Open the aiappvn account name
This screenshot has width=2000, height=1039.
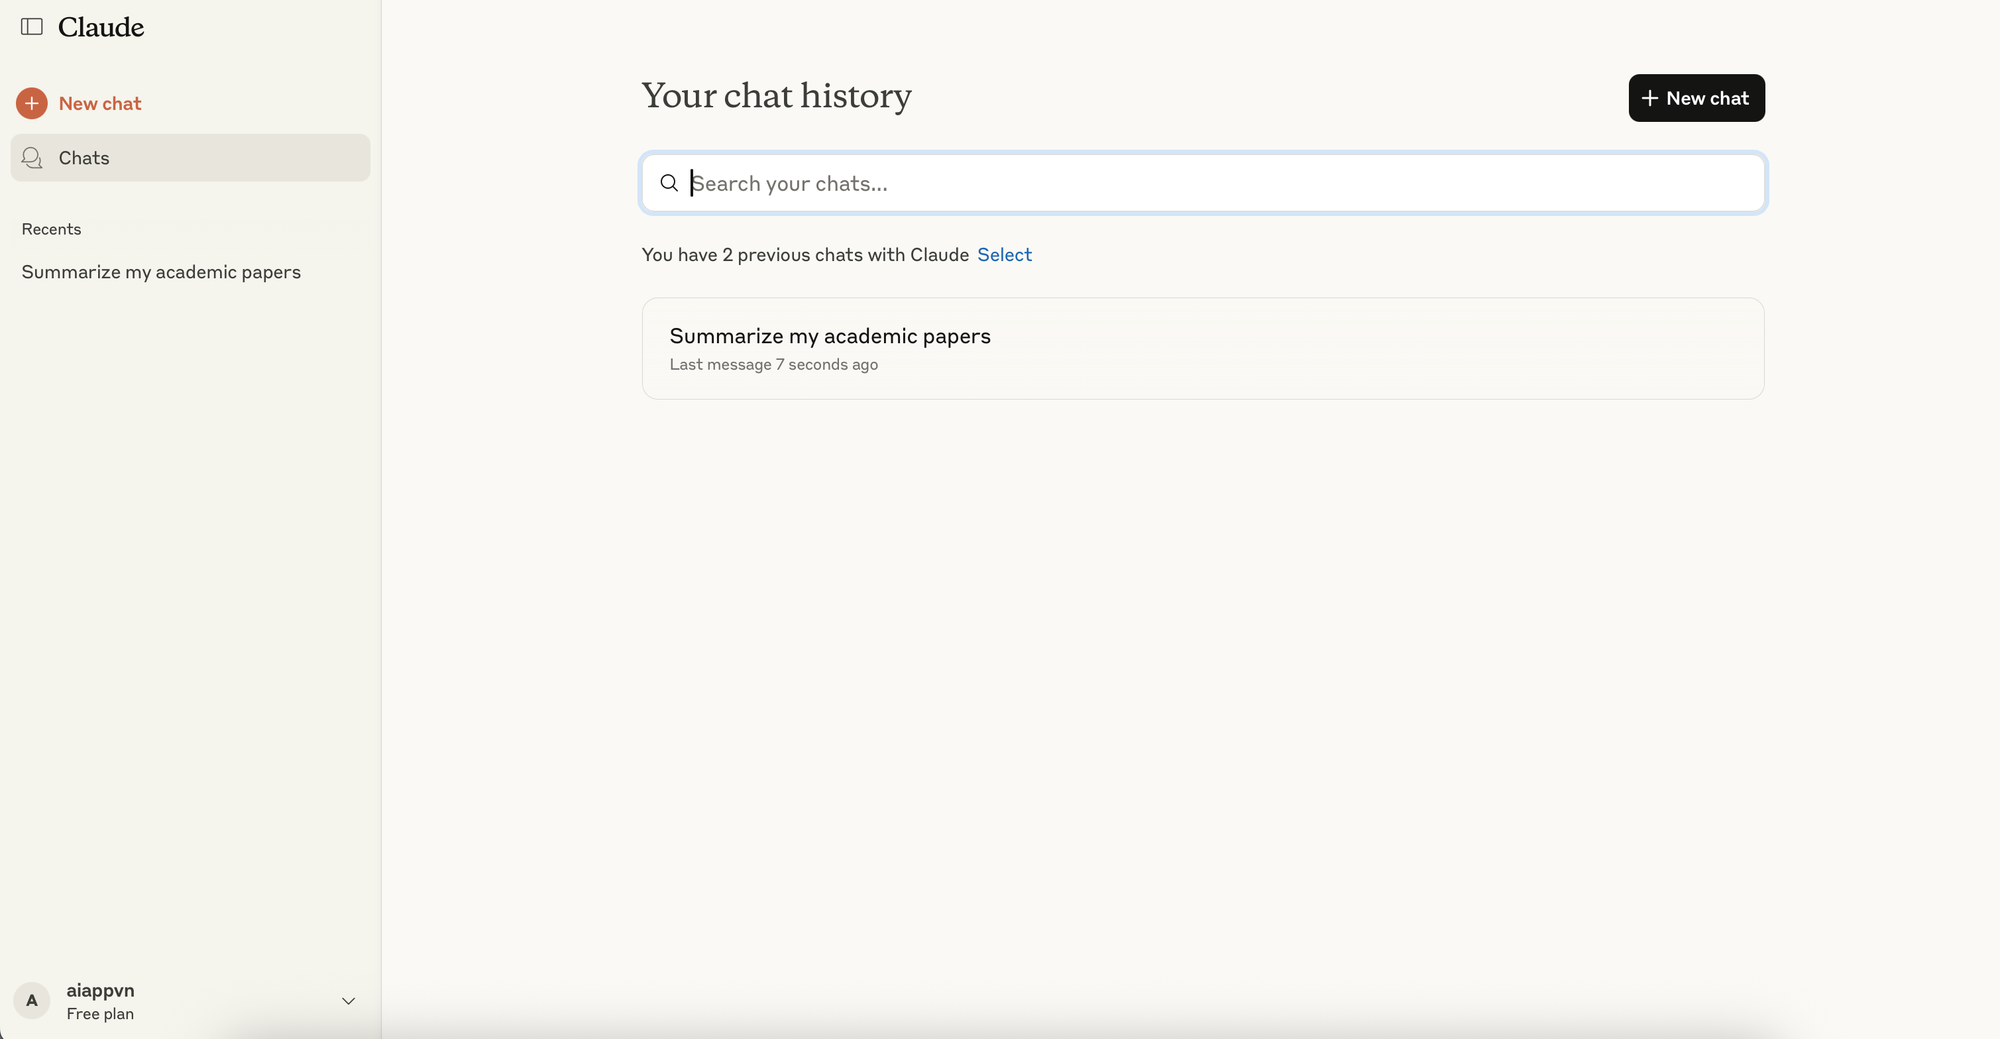(x=100, y=990)
